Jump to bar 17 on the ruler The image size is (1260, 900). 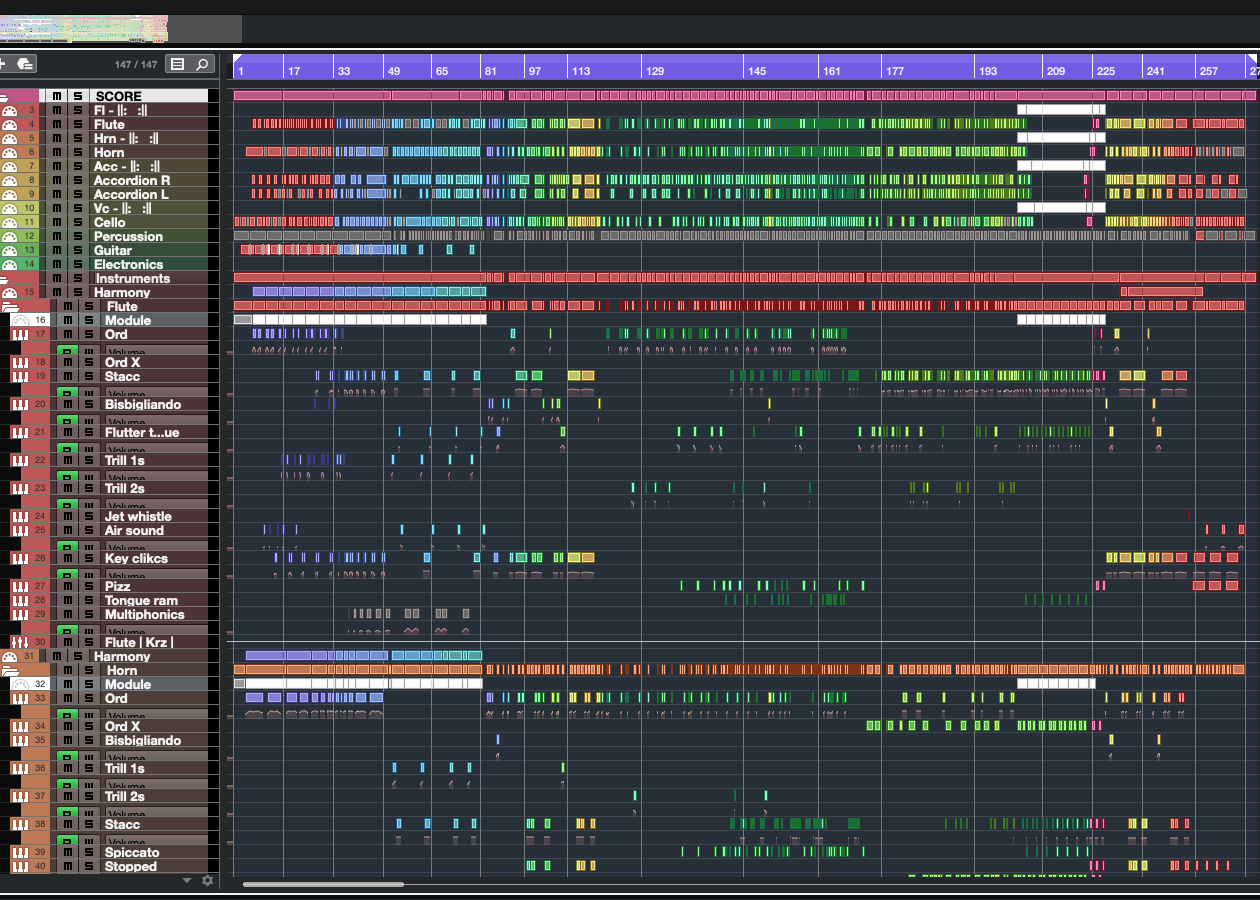coord(294,71)
